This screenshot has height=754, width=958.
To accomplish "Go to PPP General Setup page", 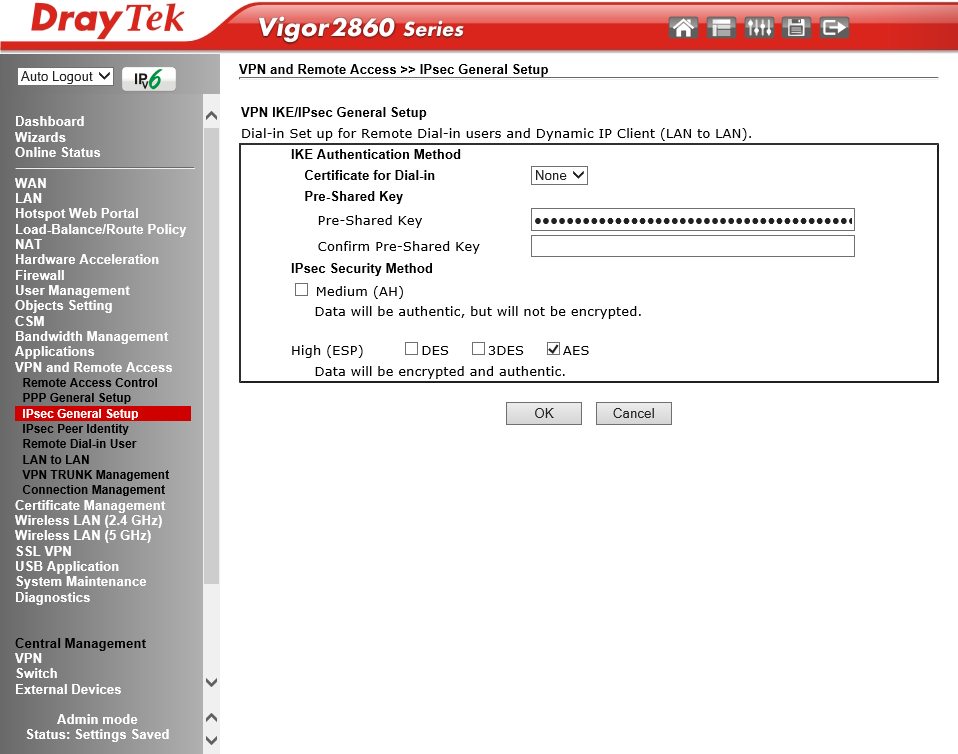I will point(76,398).
